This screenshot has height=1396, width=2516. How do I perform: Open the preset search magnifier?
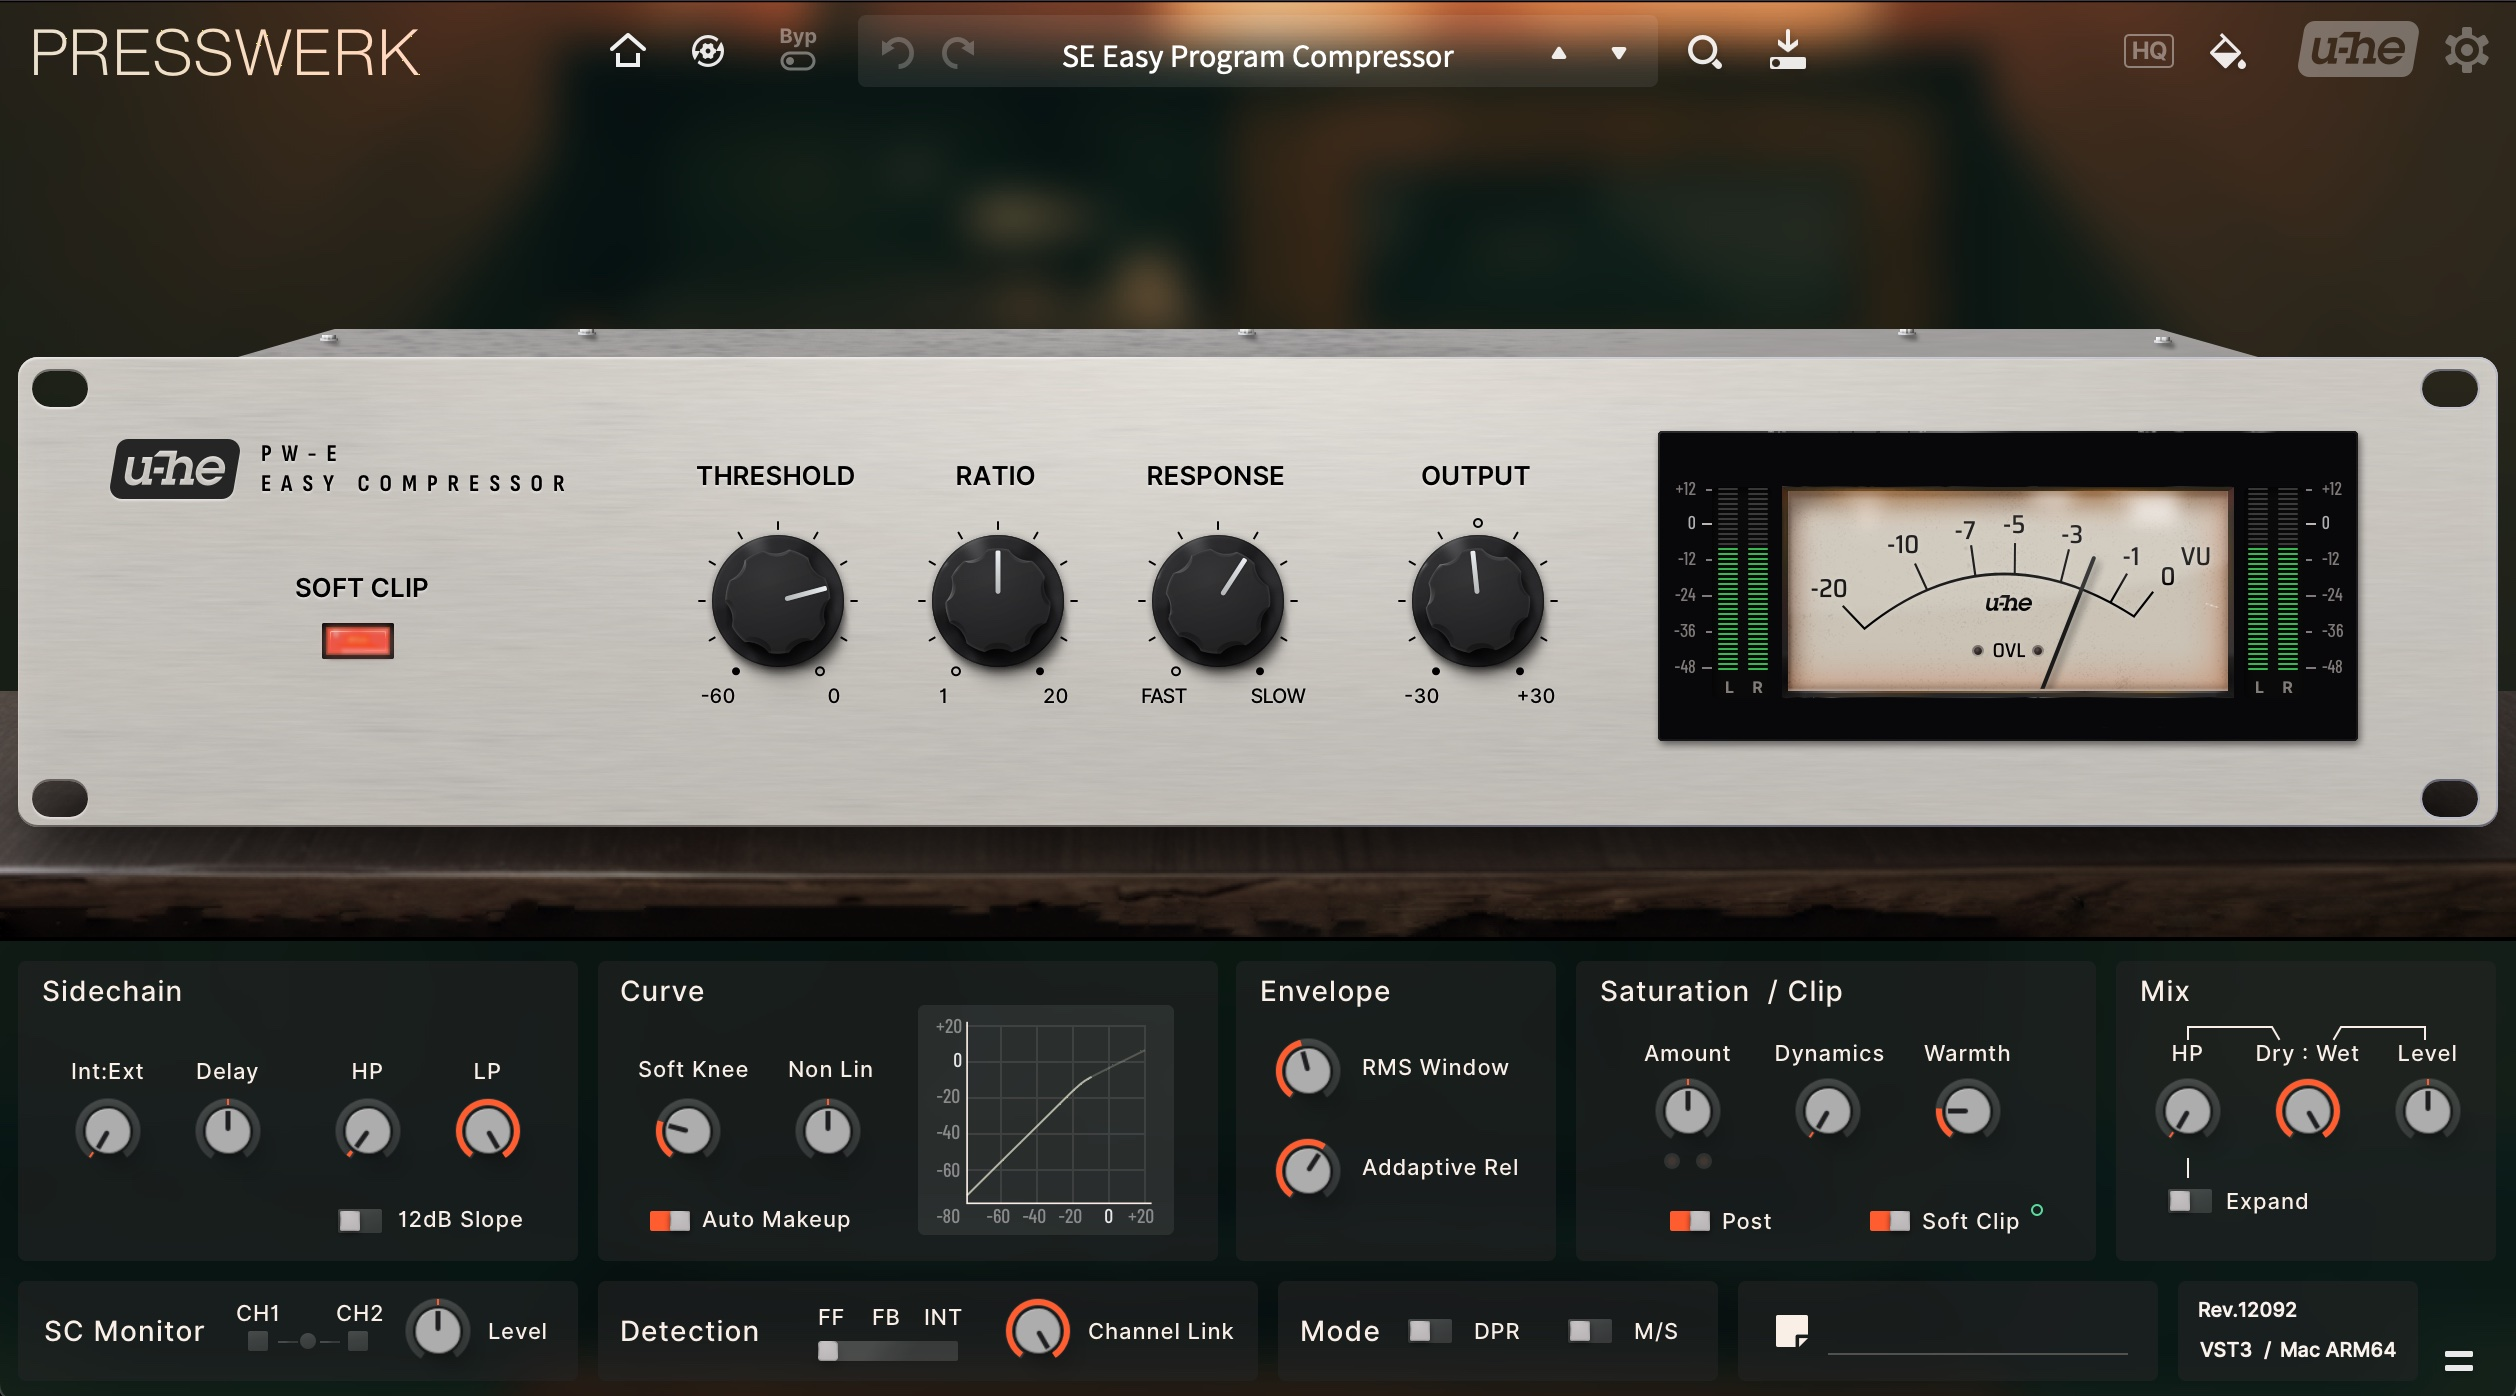pos(1703,51)
